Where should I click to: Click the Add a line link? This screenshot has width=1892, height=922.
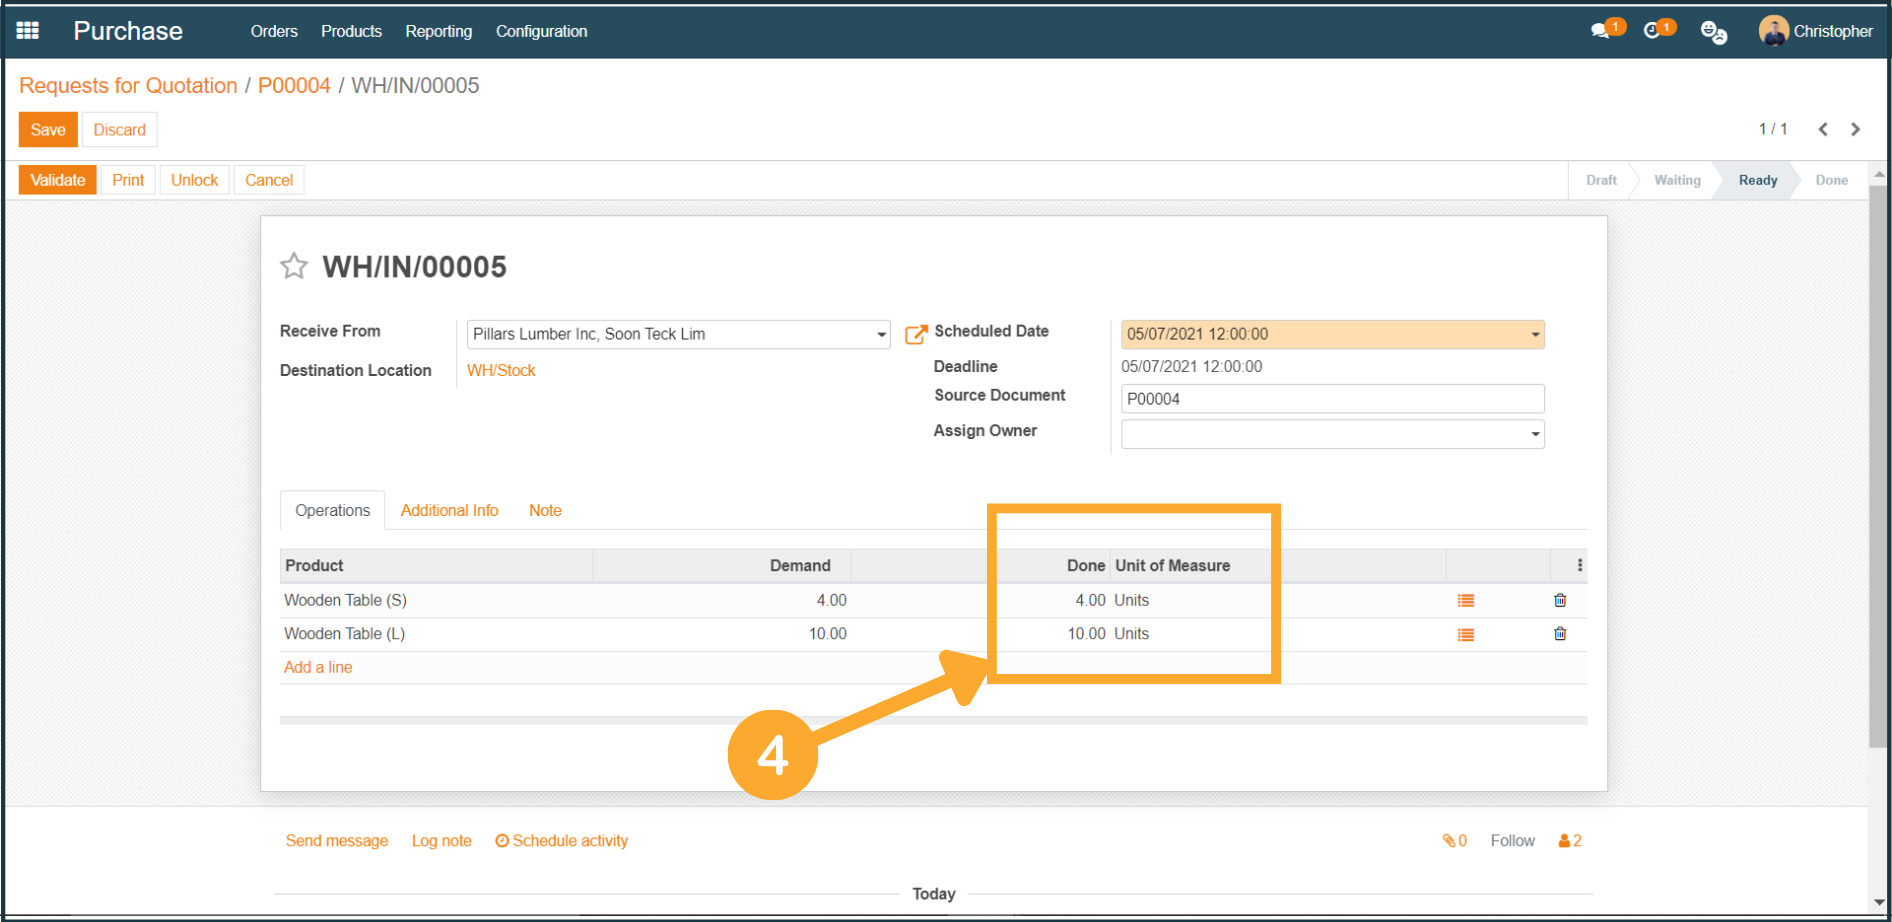318,668
